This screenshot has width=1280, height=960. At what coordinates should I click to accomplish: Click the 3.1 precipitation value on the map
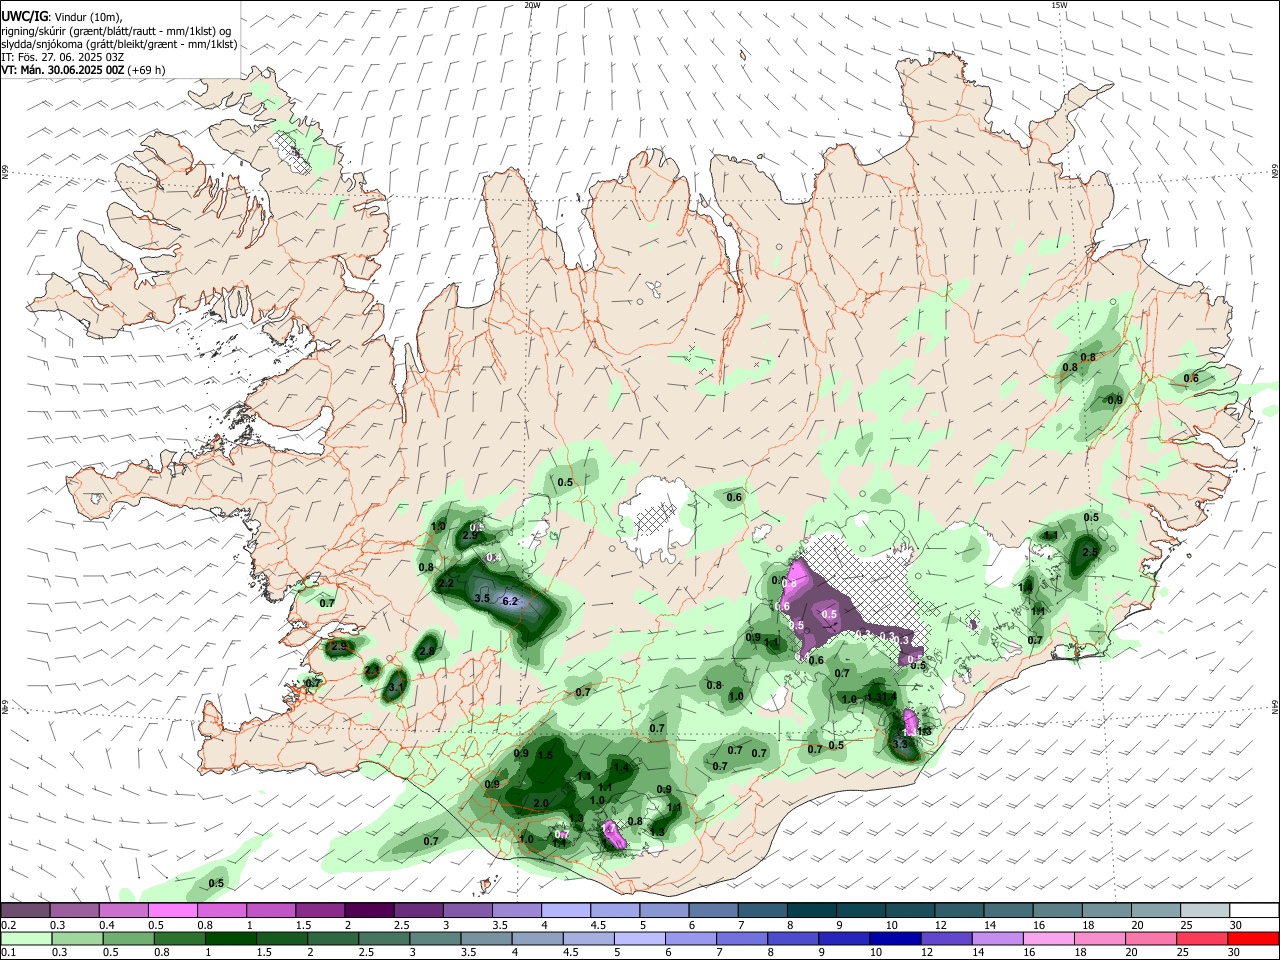coord(395,687)
